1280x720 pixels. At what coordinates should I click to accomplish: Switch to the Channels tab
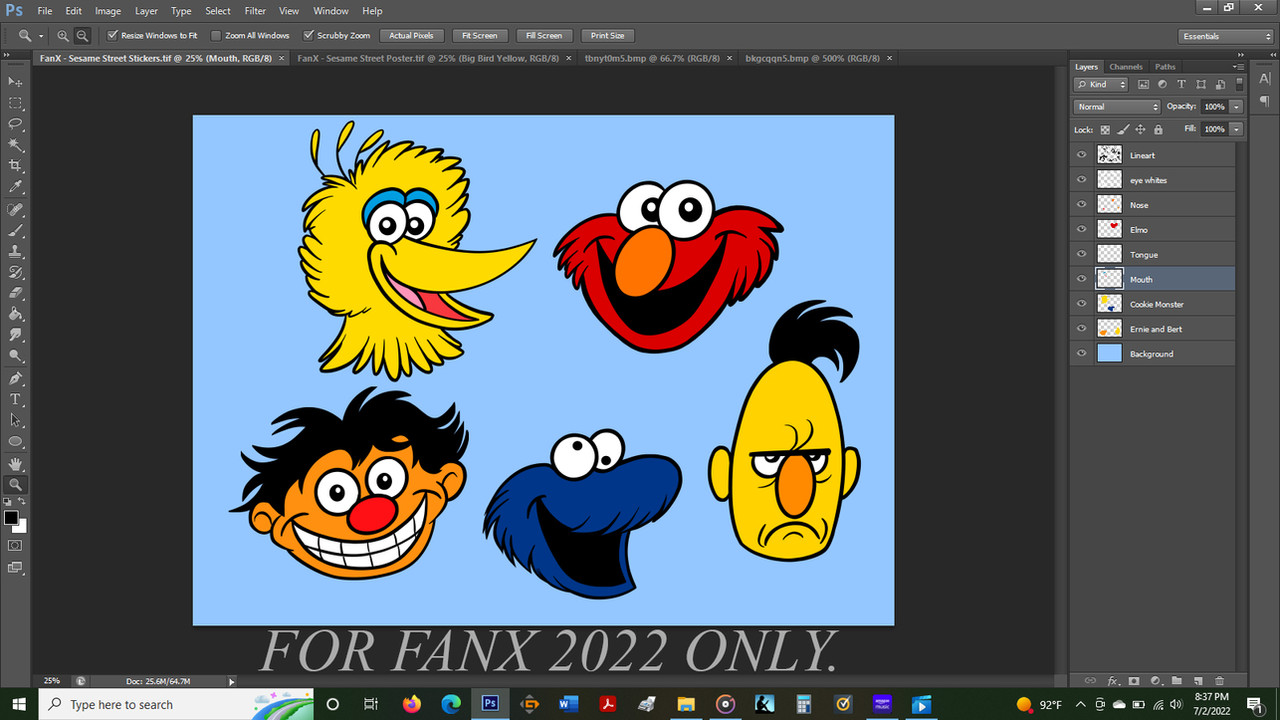(x=1126, y=67)
